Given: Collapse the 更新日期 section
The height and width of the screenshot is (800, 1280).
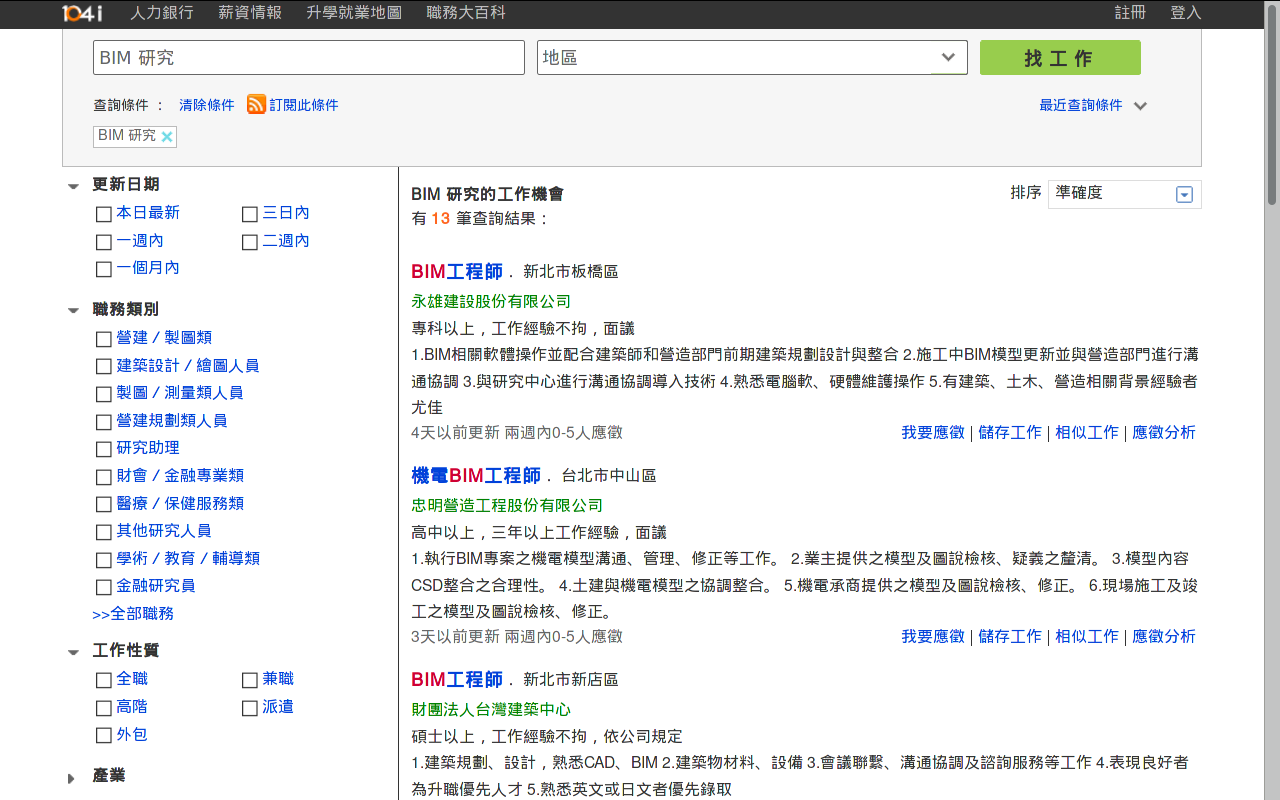Looking at the screenshot, I should [x=73, y=186].
